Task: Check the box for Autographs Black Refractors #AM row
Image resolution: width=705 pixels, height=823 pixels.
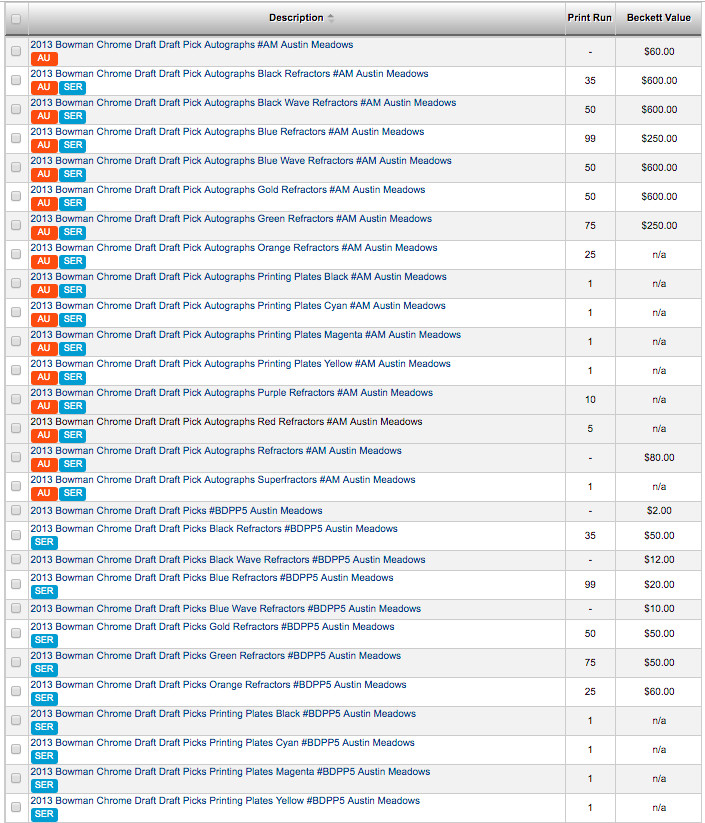Action: click(16, 80)
